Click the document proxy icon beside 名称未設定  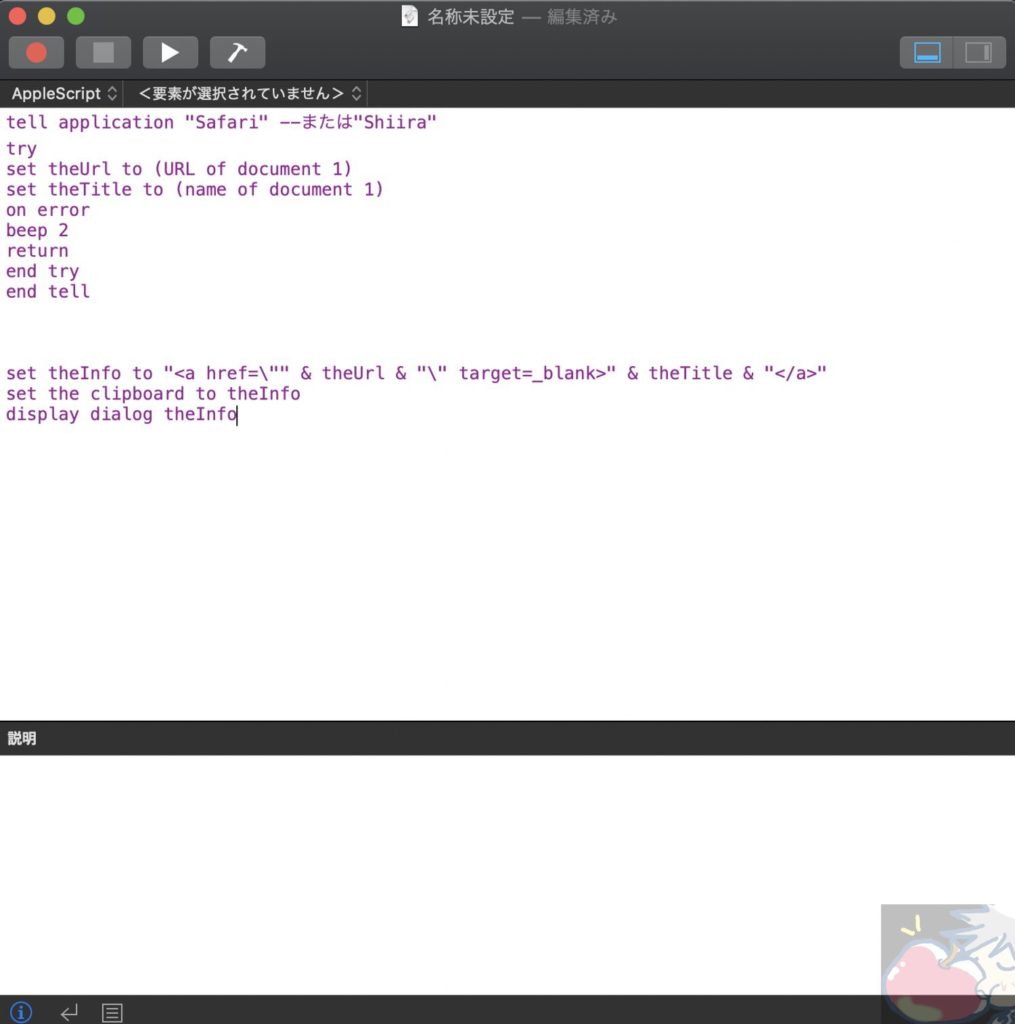click(409, 16)
